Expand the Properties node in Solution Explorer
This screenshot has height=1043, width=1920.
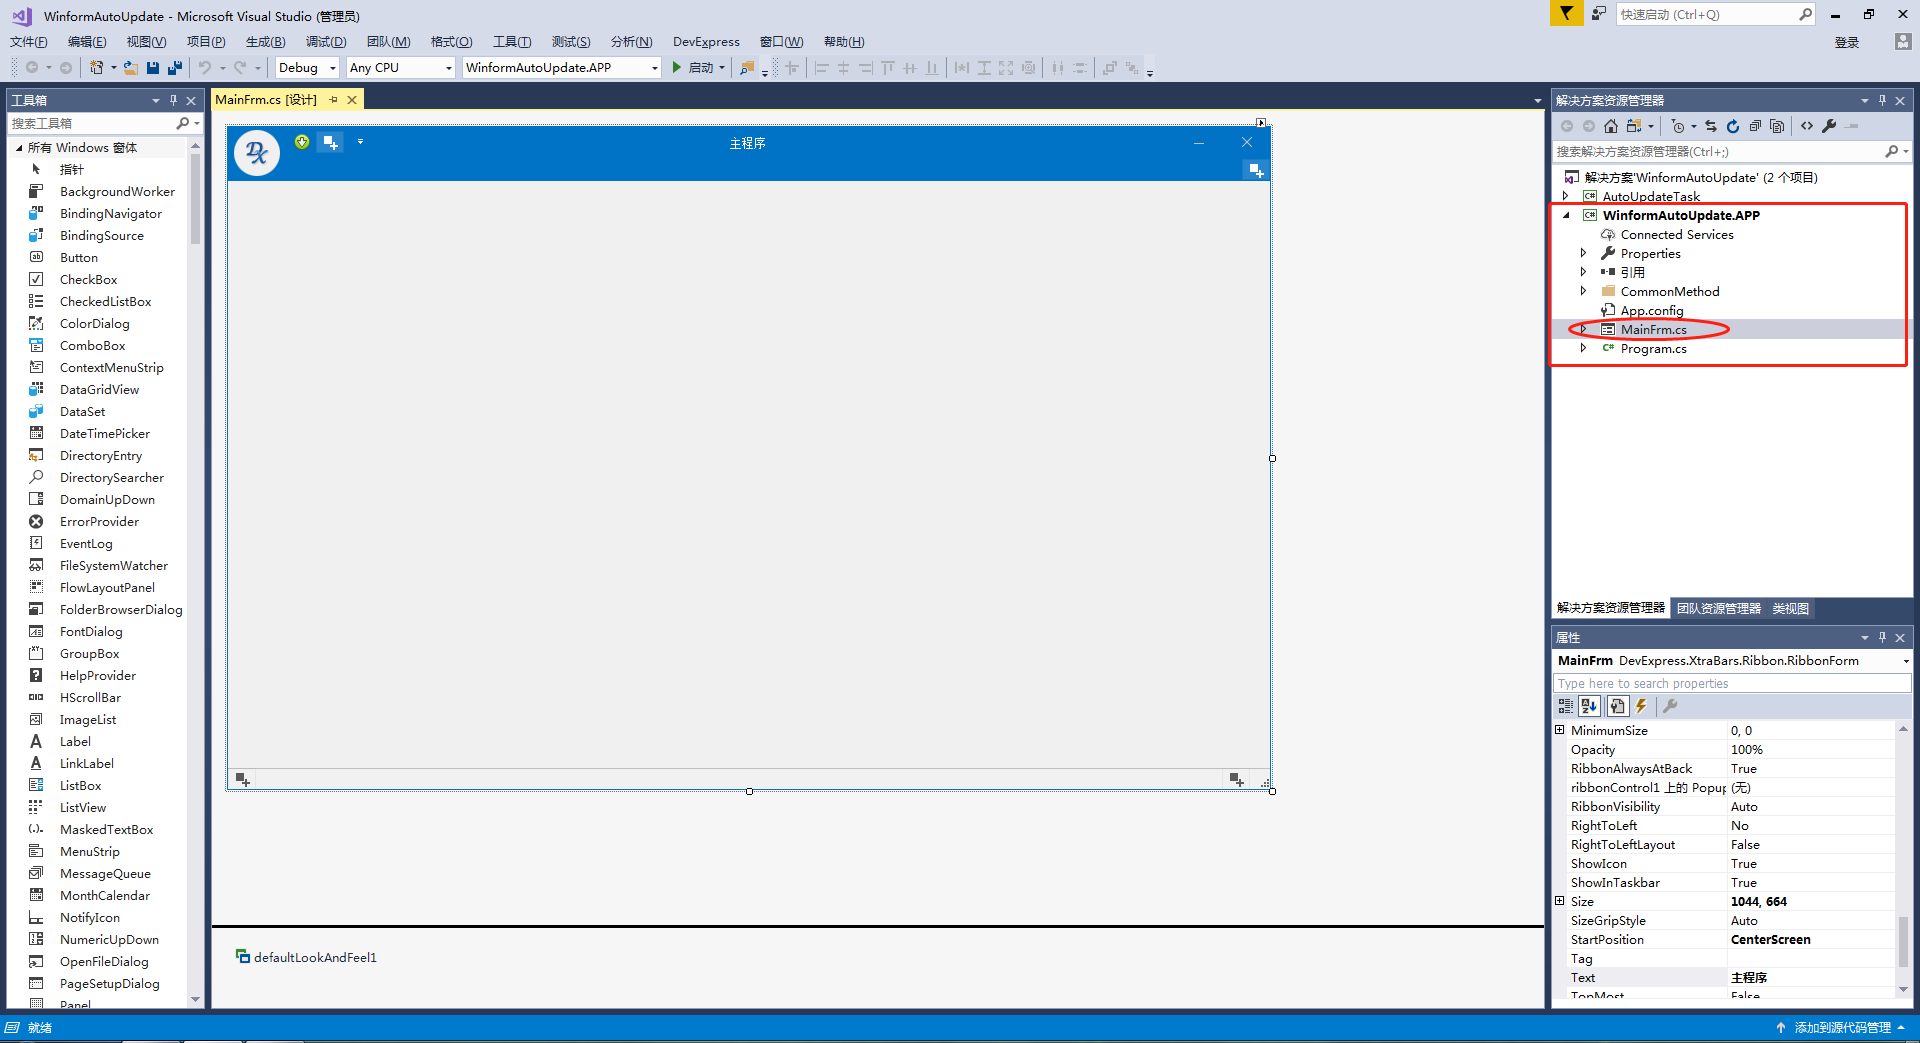1583,253
